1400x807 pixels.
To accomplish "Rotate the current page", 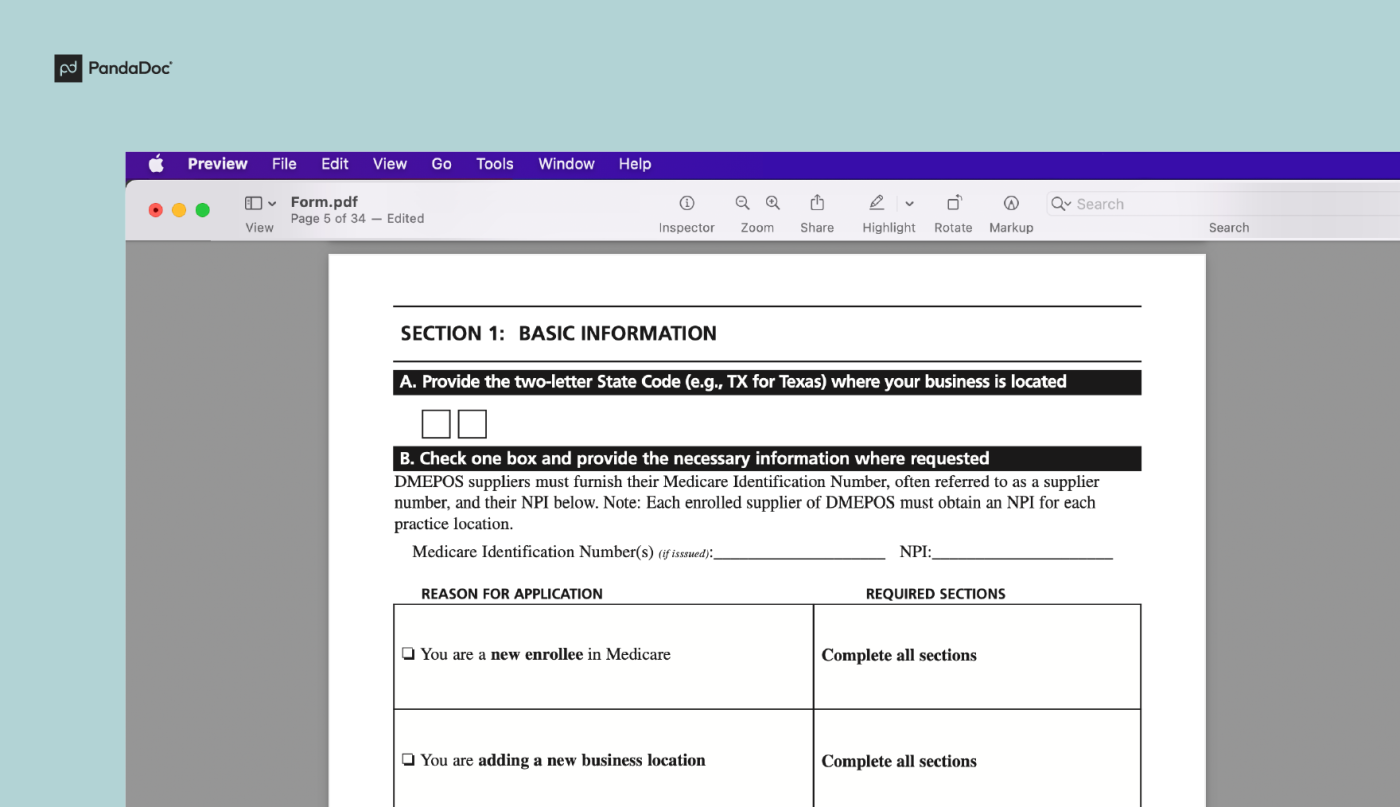I will (x=952, y=202).
